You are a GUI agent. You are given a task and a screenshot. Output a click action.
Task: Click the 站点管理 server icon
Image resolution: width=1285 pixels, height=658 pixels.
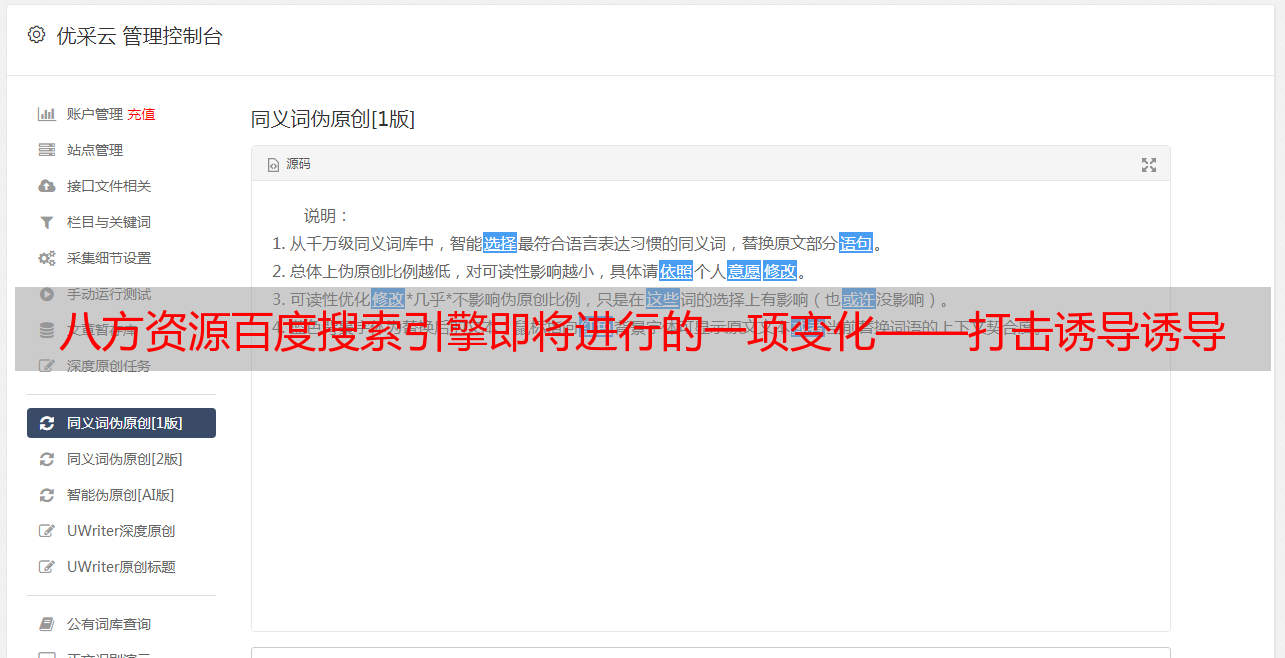point(46,150)
